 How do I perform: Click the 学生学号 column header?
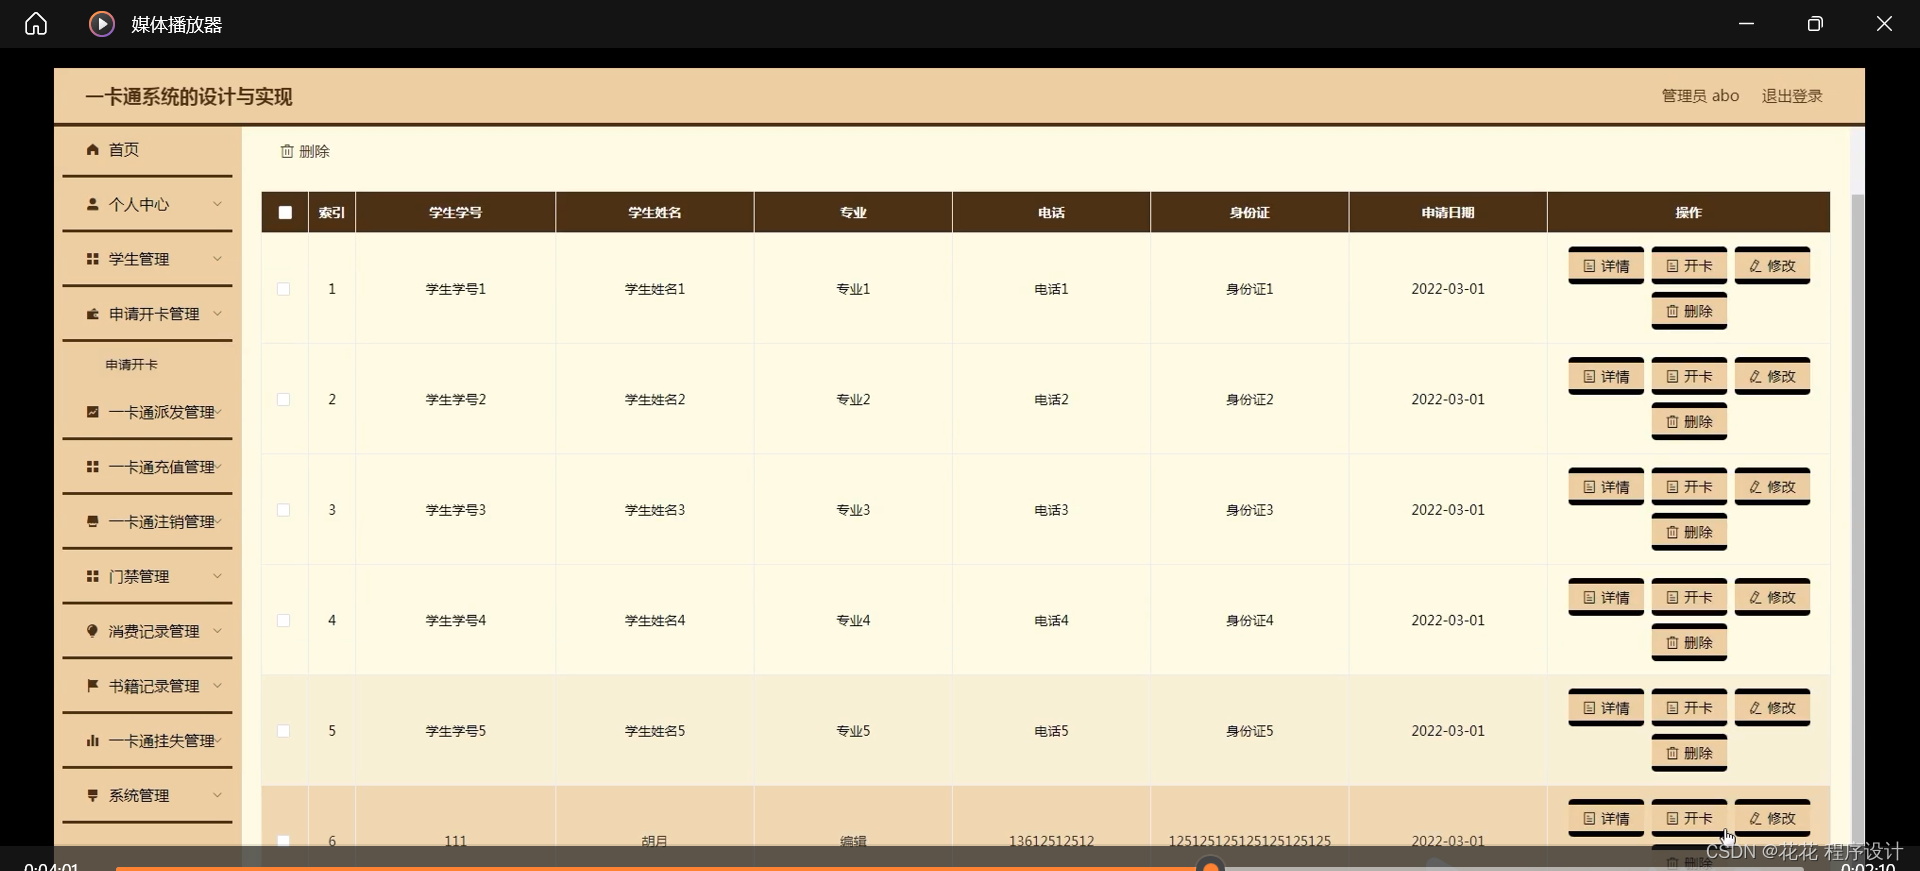coord(456,212)
